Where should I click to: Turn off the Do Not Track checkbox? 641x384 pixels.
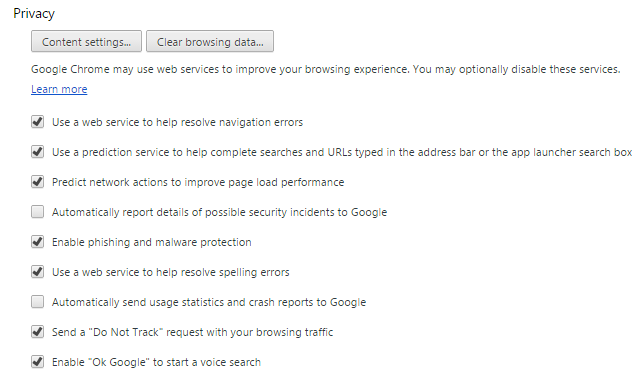tap(38, 332)
